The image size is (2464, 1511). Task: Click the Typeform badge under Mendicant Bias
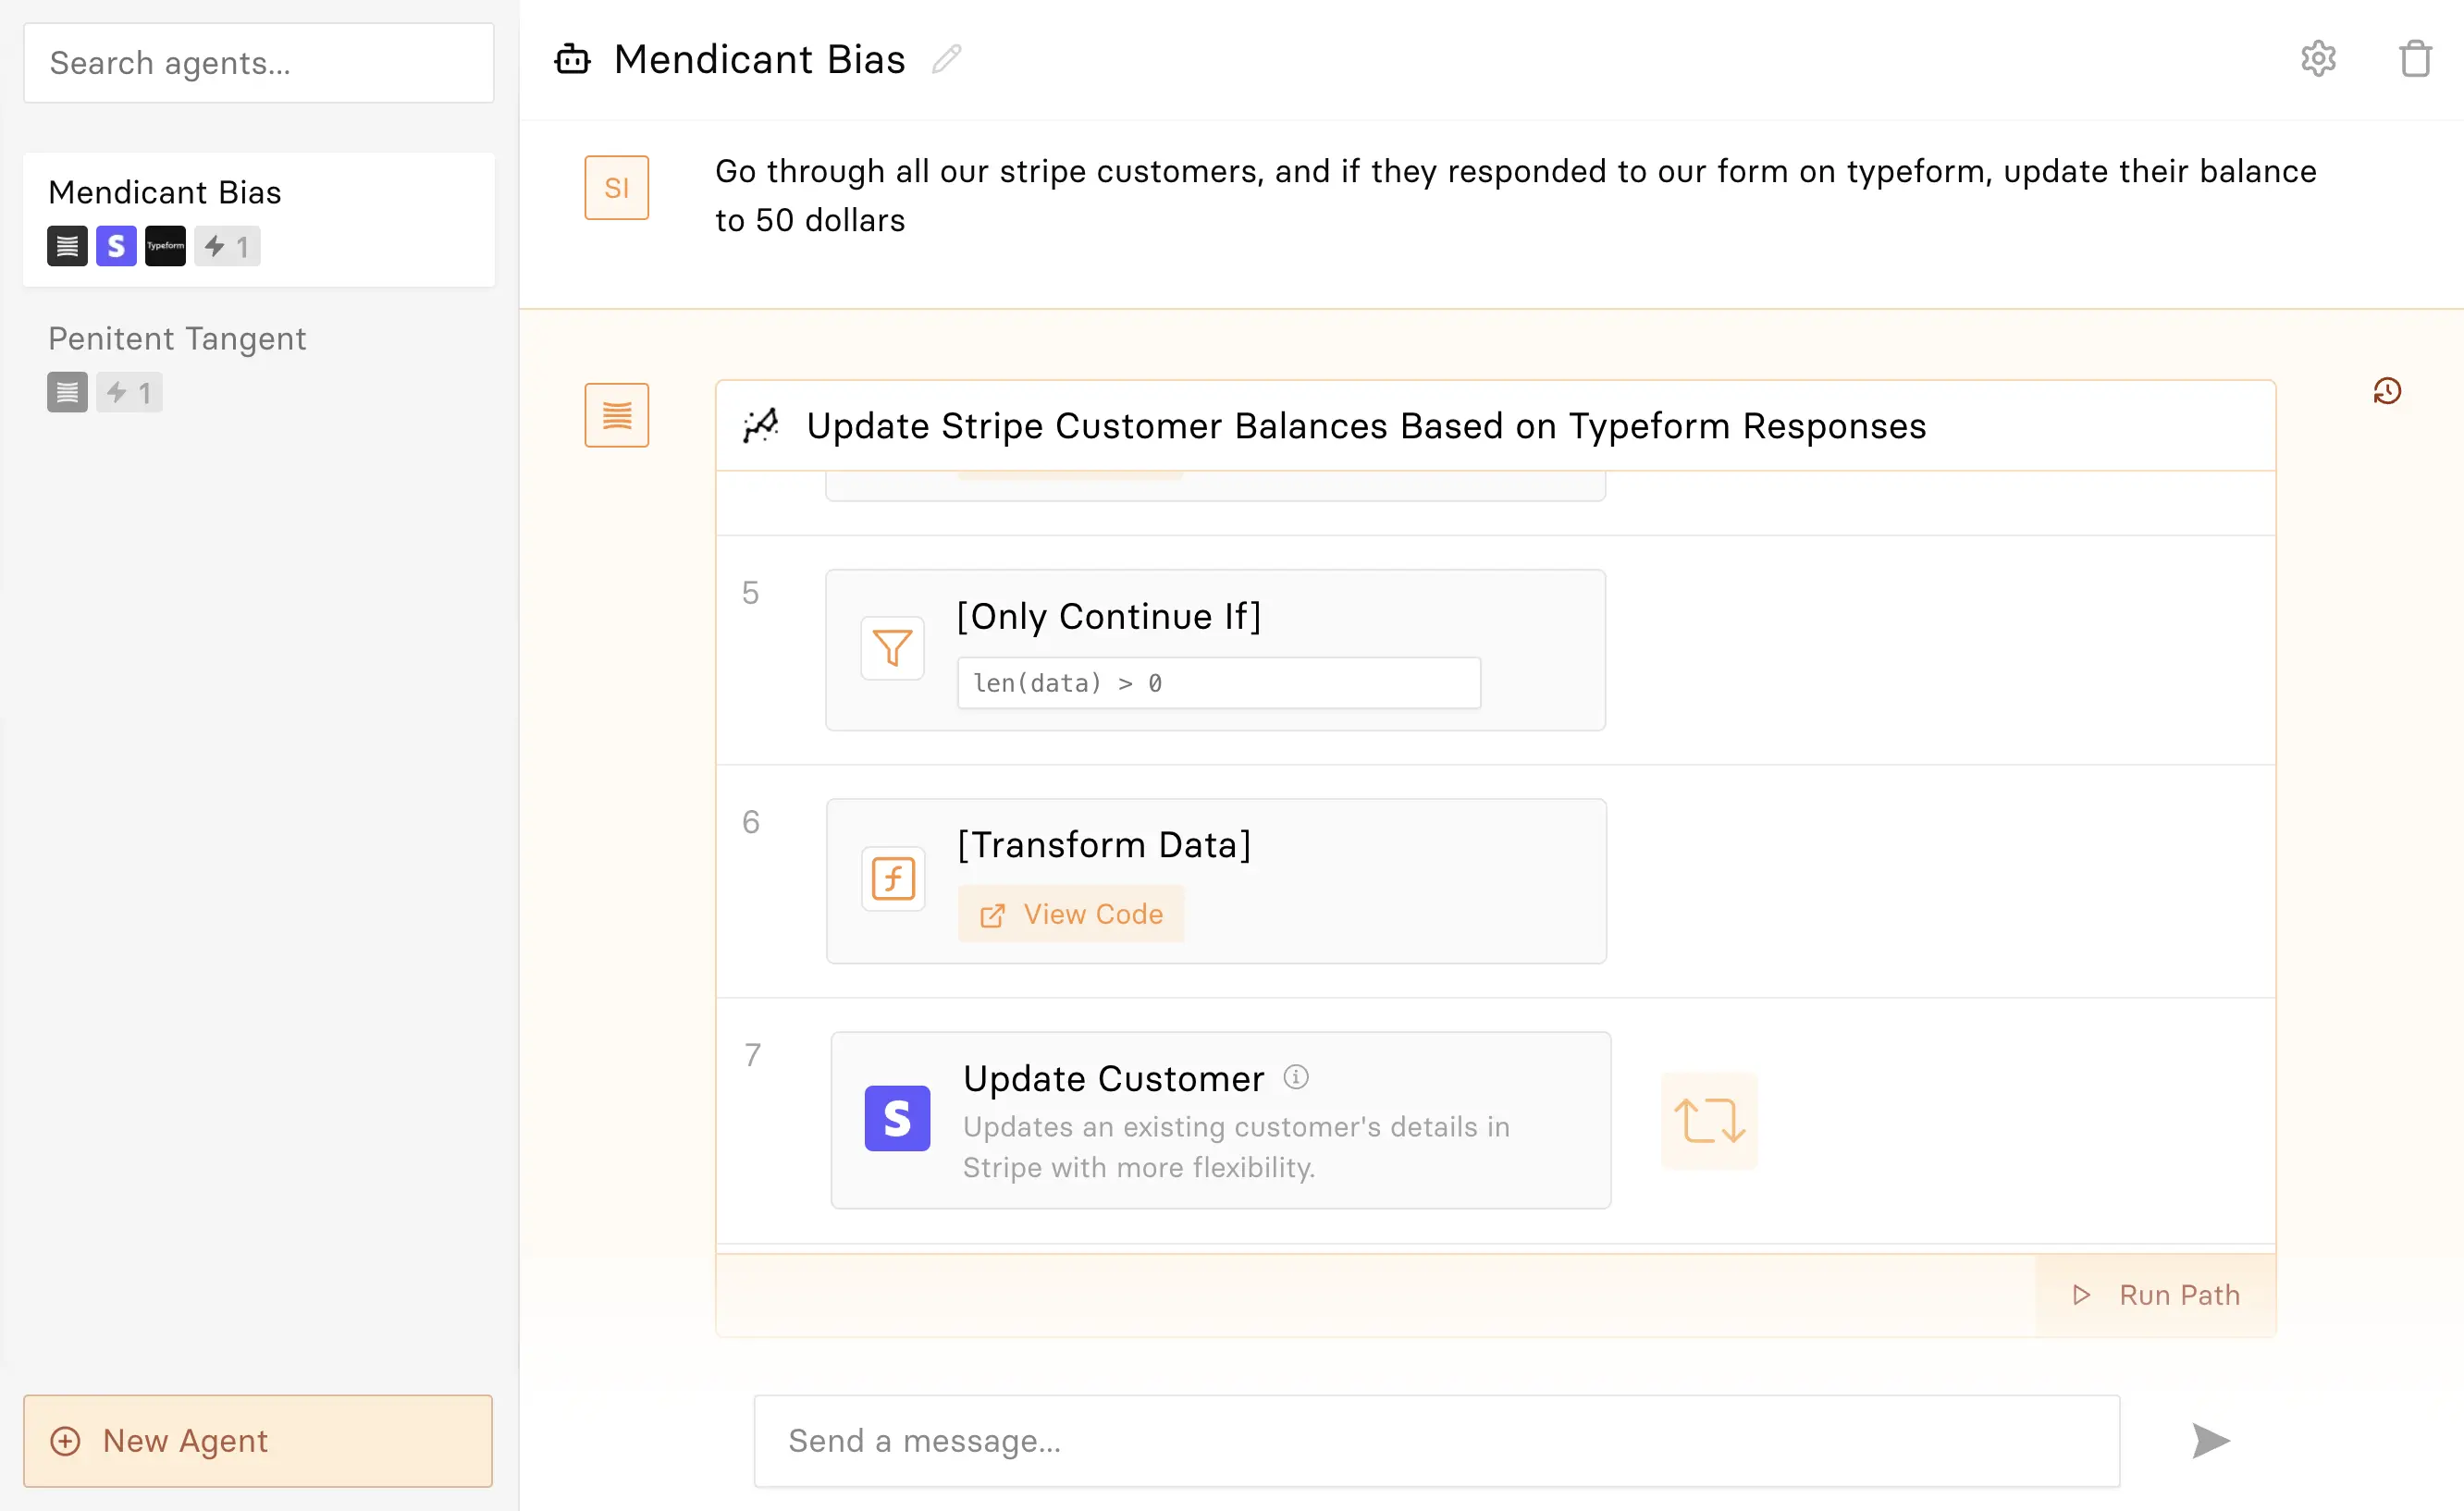(x=165, y=246)
